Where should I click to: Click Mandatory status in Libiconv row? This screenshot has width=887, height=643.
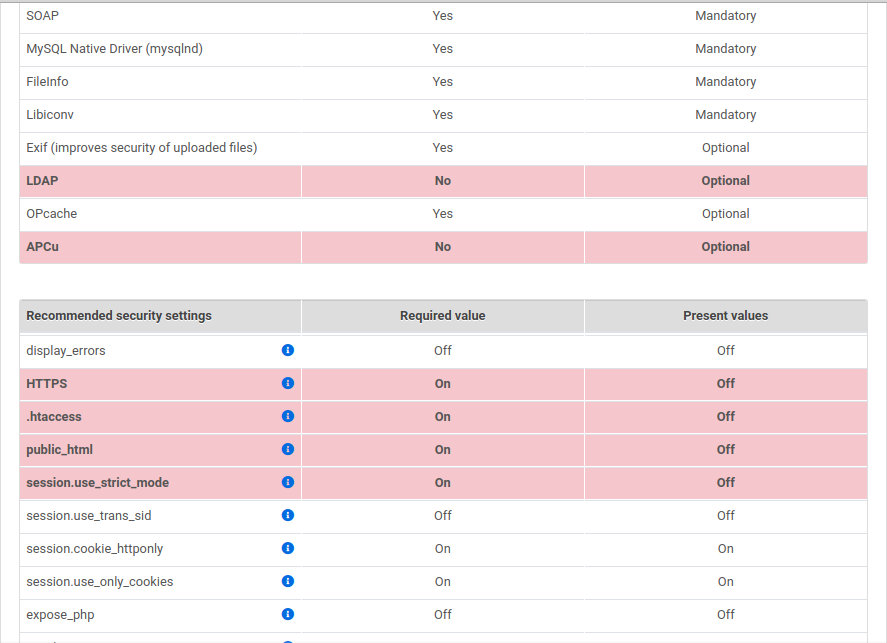coord(726,115)
